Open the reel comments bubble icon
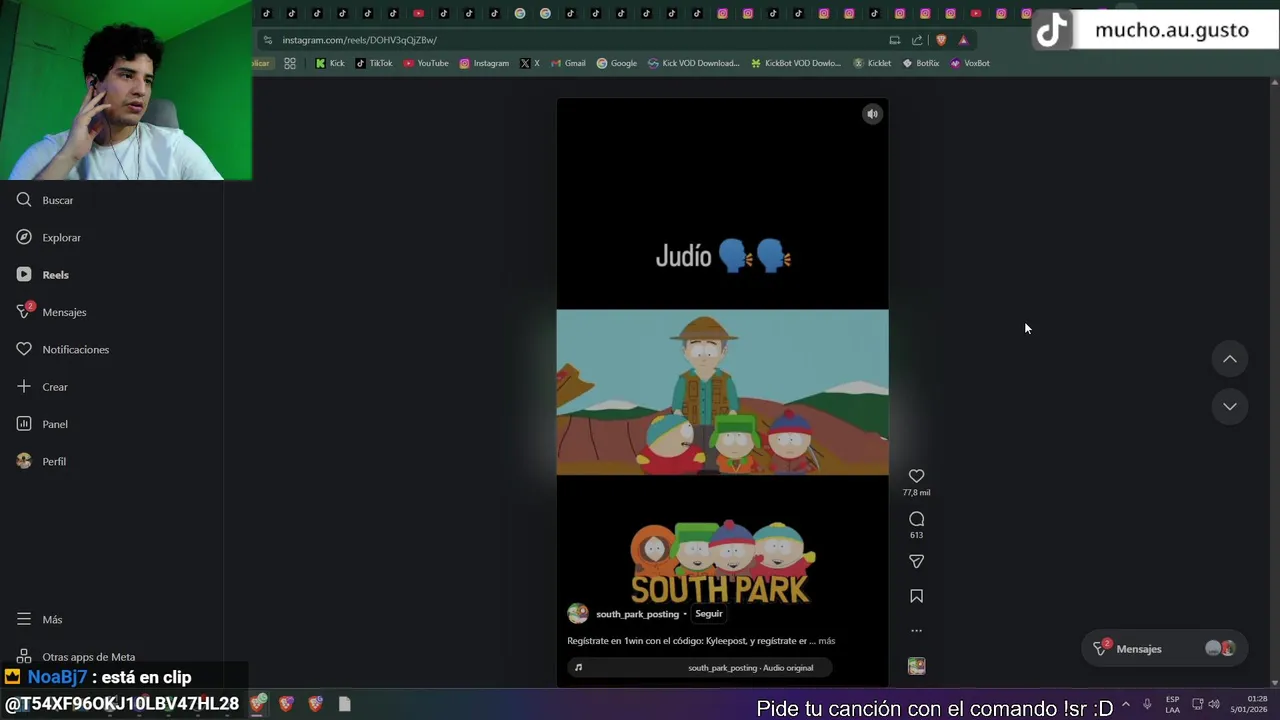 (x=916, y=519)
